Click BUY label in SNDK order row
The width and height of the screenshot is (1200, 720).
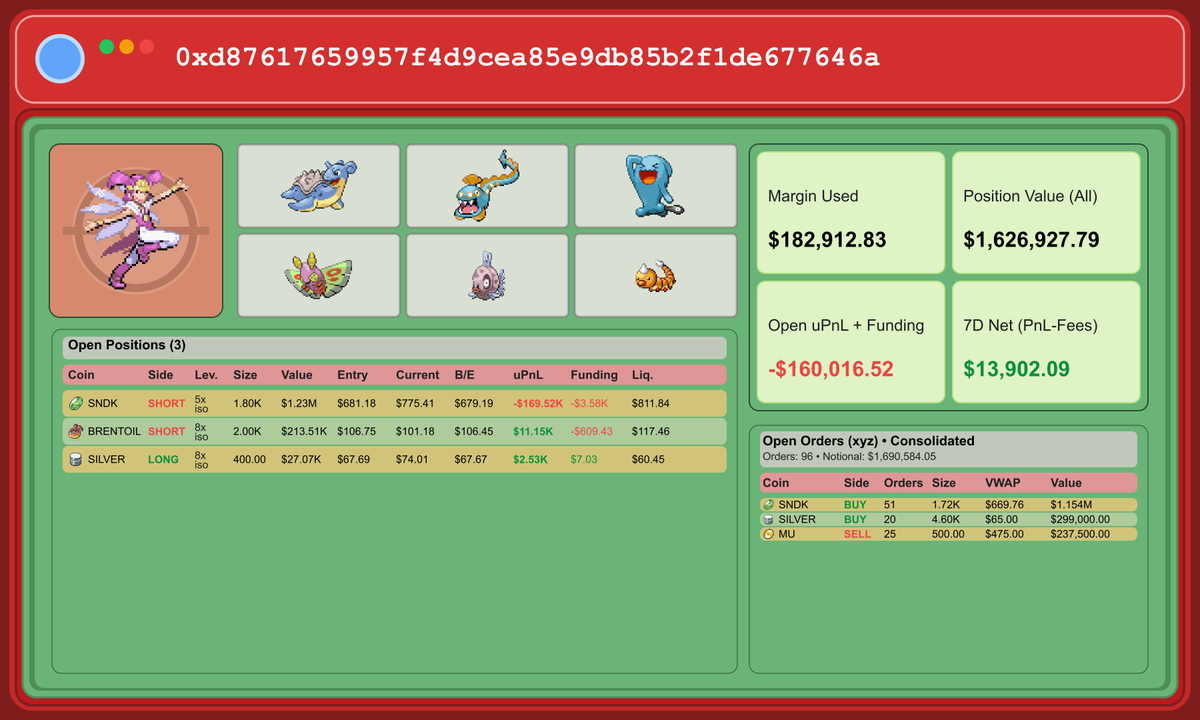pos(855,505)
